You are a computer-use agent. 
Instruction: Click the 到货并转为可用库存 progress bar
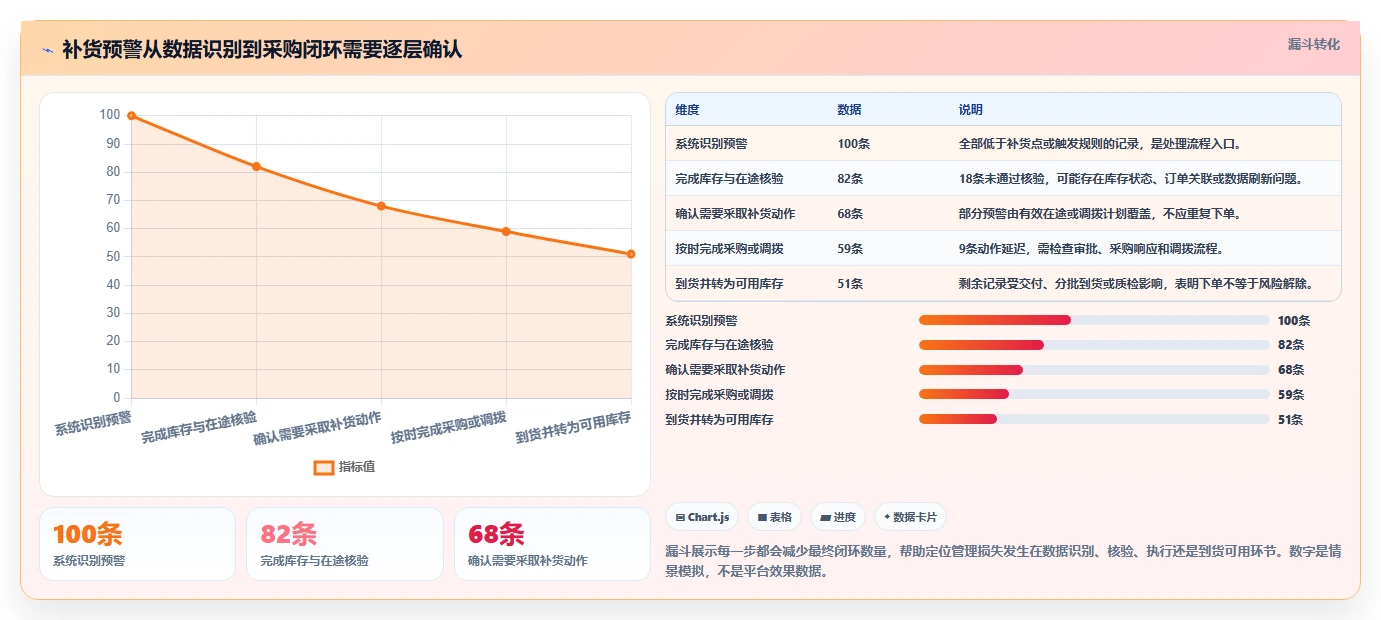point(1094,420)
